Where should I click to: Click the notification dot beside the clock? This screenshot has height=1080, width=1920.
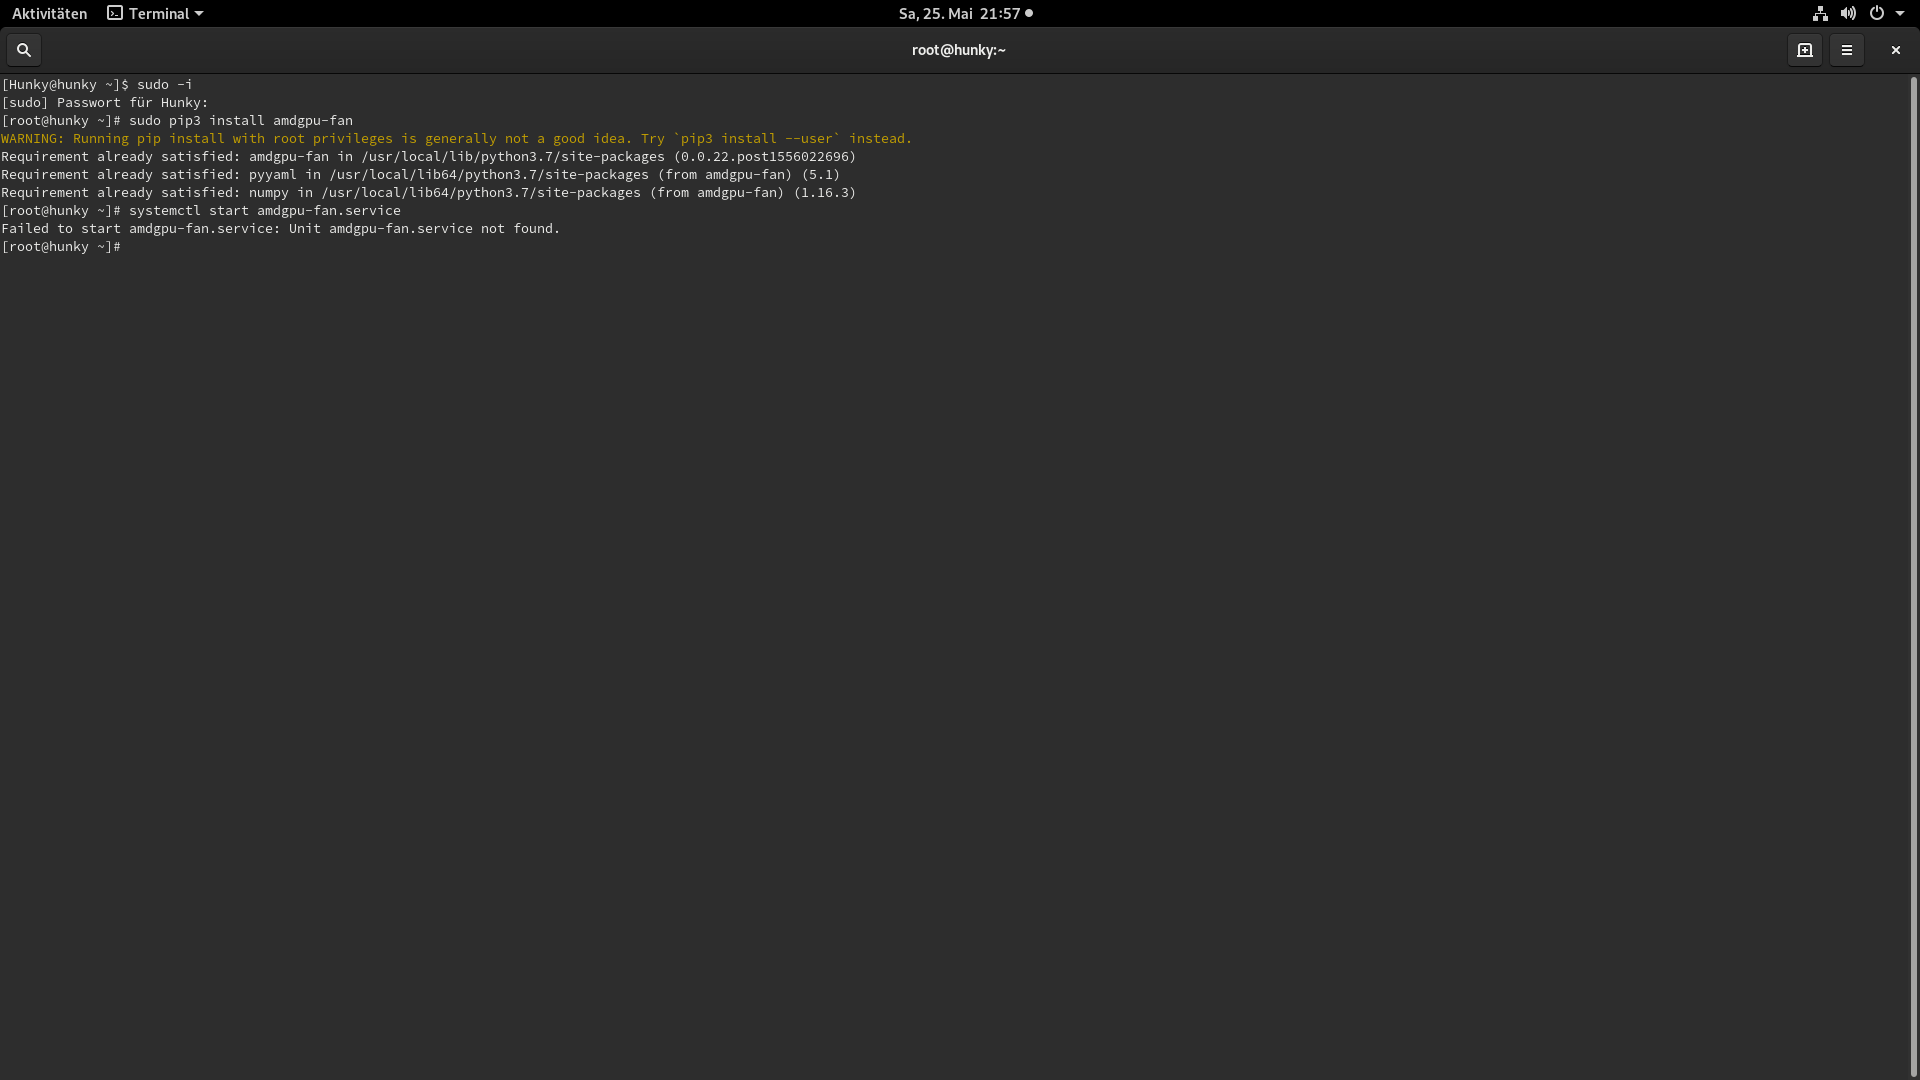1029,14
